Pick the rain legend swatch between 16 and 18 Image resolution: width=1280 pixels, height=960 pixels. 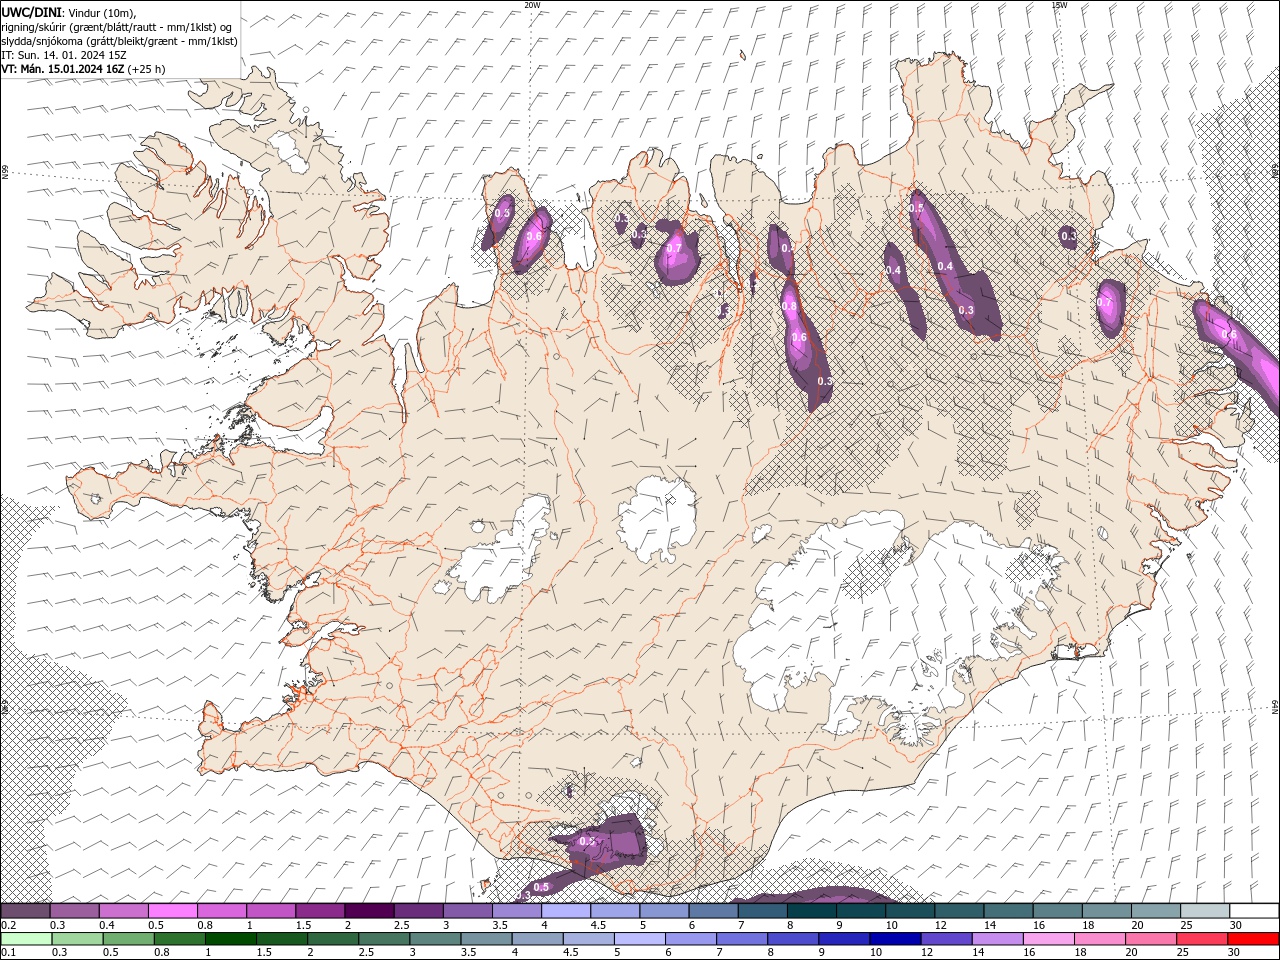tap(1047, 939)
